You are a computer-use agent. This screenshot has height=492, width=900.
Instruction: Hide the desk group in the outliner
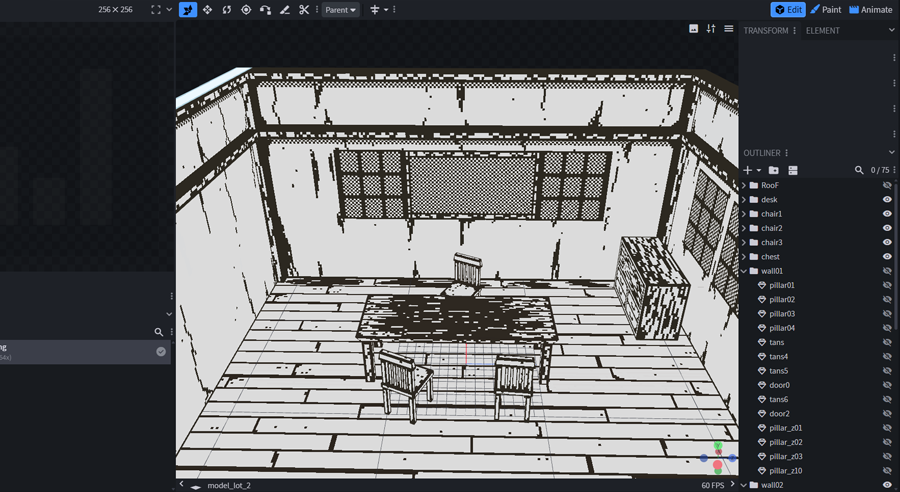coord(887,200)
